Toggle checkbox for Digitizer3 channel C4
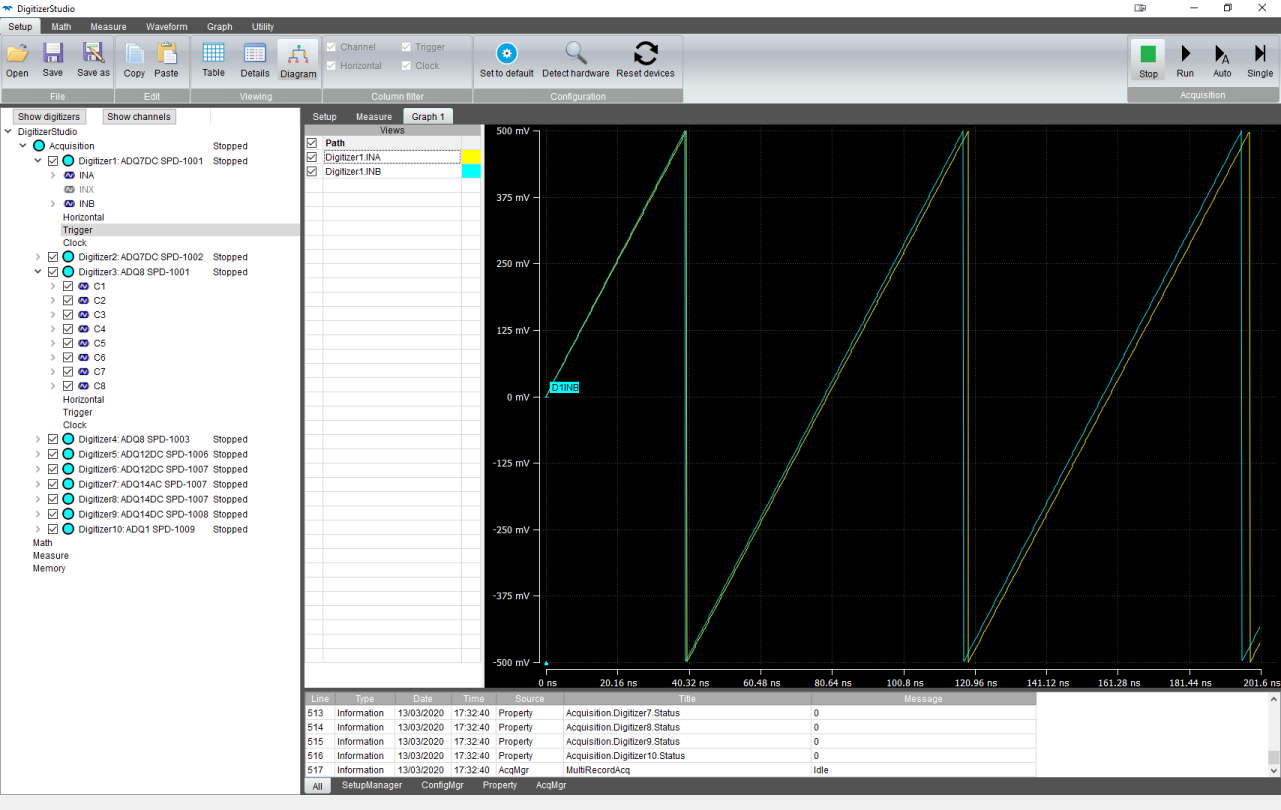Image resolution: width=1281 pixels, height=810 pixels. (x=68, y=329)
